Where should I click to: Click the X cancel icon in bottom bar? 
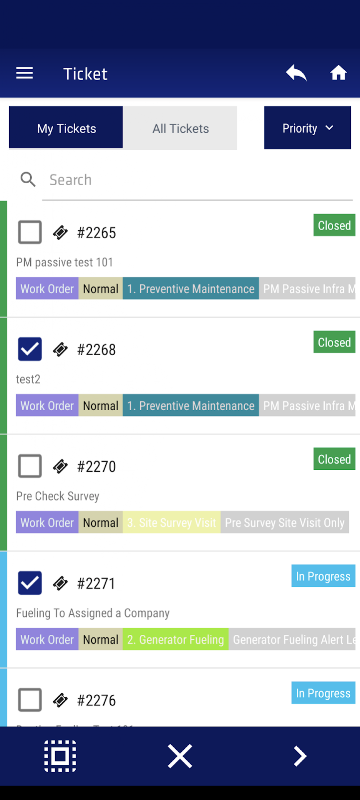pos(180,756)
